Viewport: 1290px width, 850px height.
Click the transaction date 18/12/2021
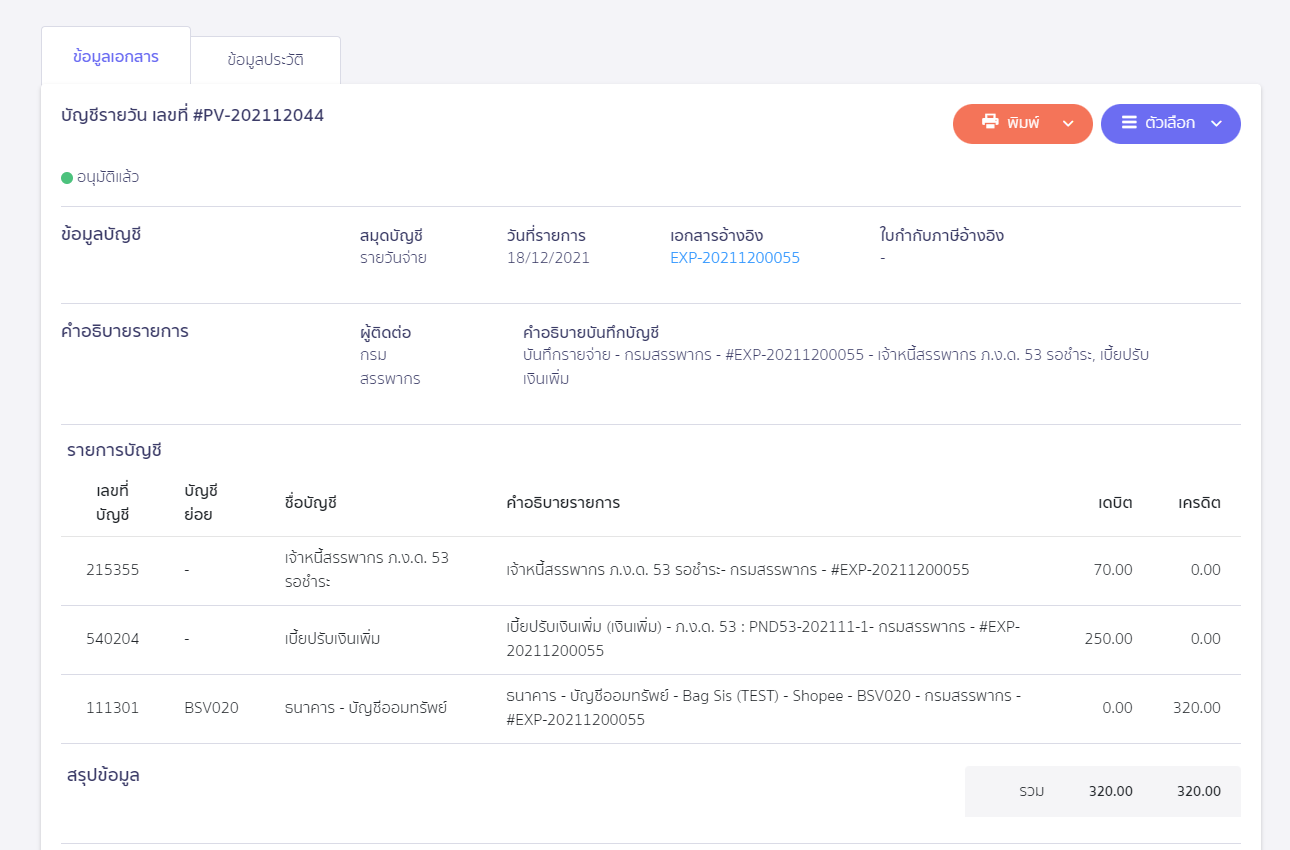[x=548, y=258]
